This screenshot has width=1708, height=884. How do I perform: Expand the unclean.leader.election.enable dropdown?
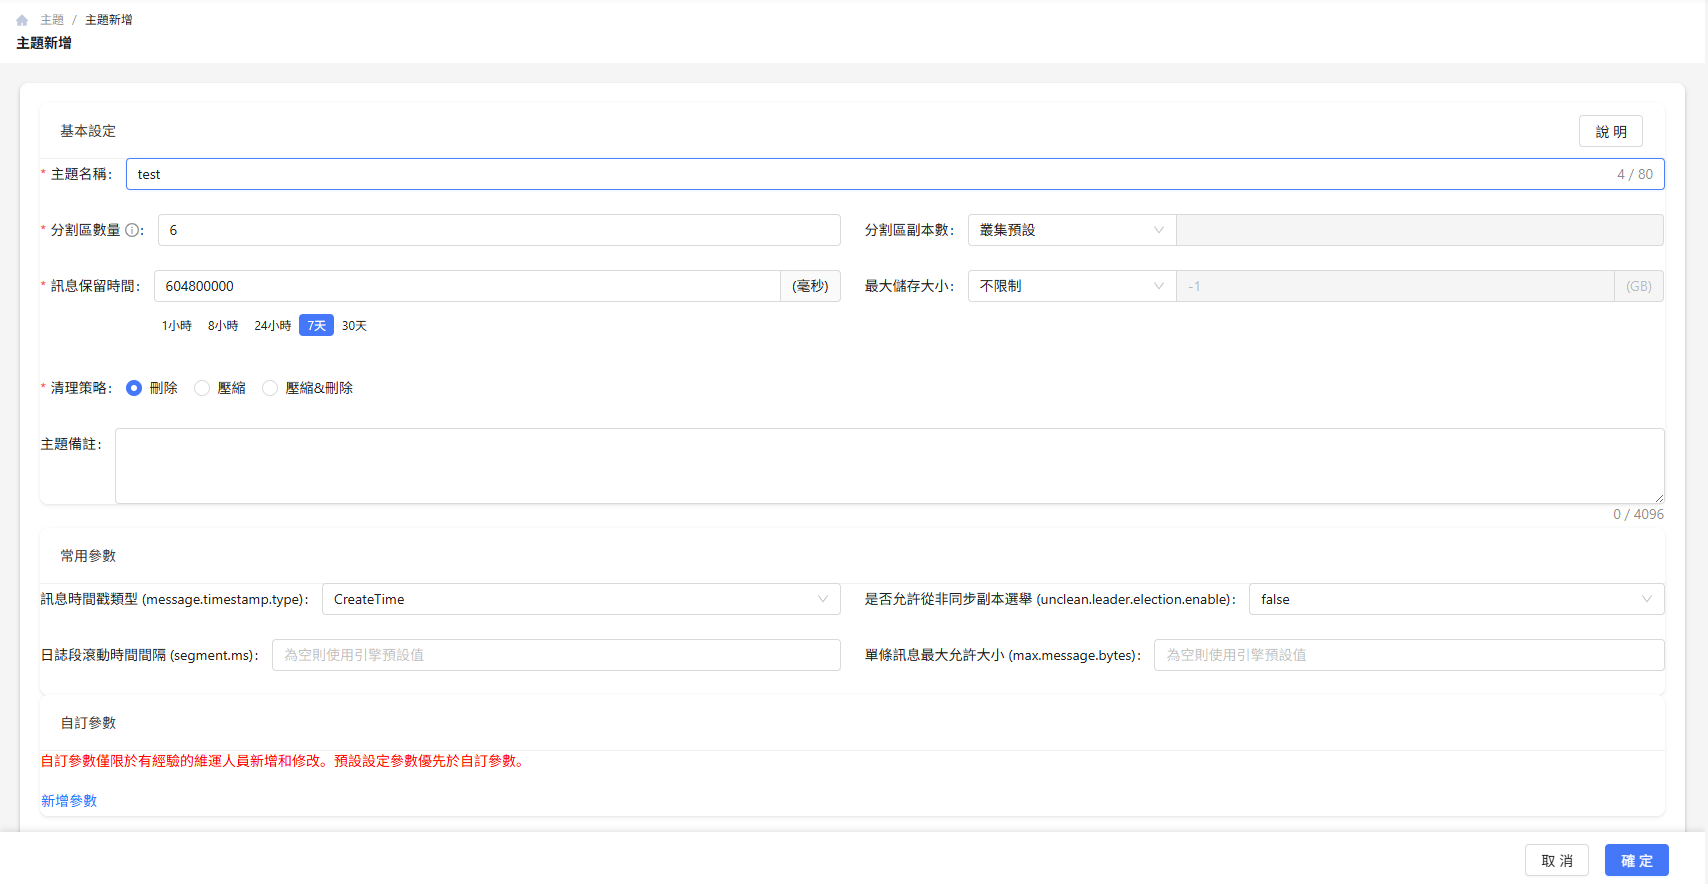point(1457,599)
